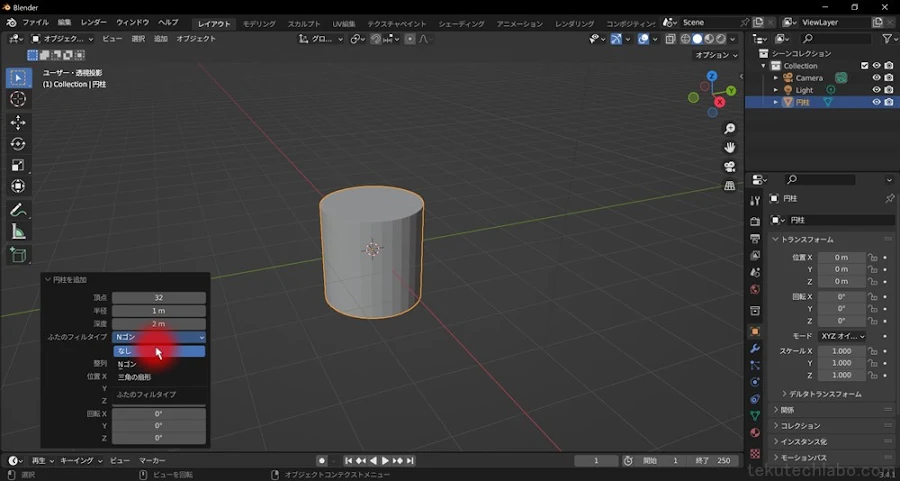Disable rendering for 円柱 row
900x481 pixels.
pos(889,102)
